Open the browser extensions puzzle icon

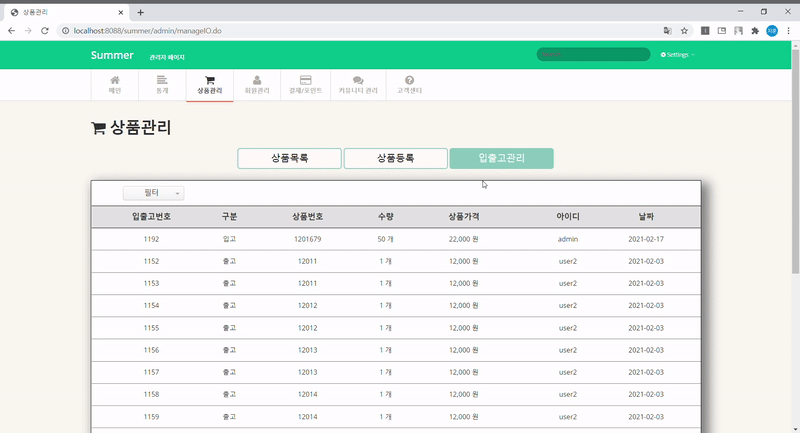click(755, 31)
